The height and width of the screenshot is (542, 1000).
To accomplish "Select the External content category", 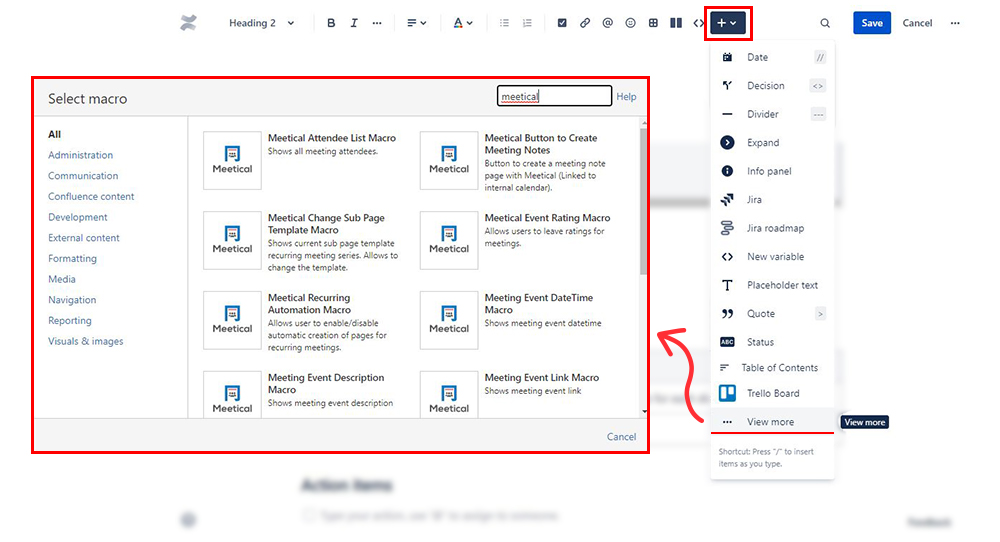I will (84, 238).
